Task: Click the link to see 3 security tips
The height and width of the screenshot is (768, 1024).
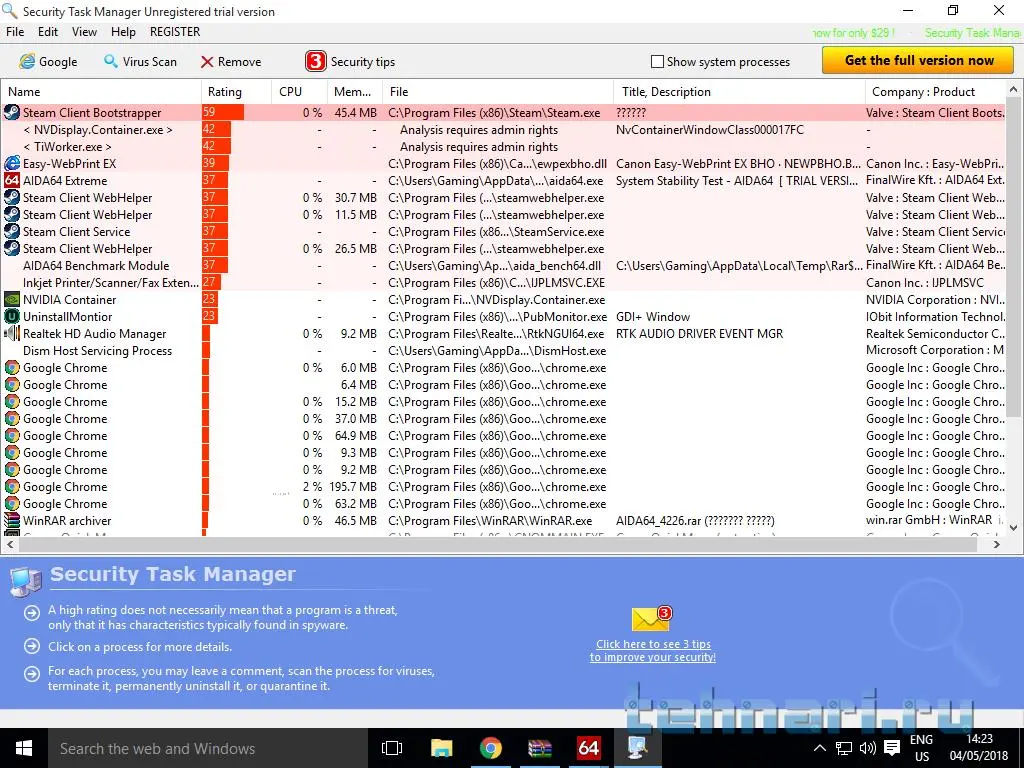Action: (653, 650)
